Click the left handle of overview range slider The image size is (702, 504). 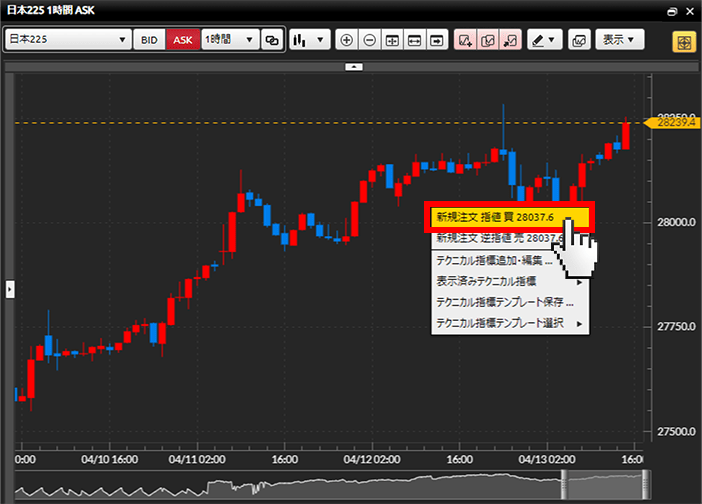click(x=564, y=484)
